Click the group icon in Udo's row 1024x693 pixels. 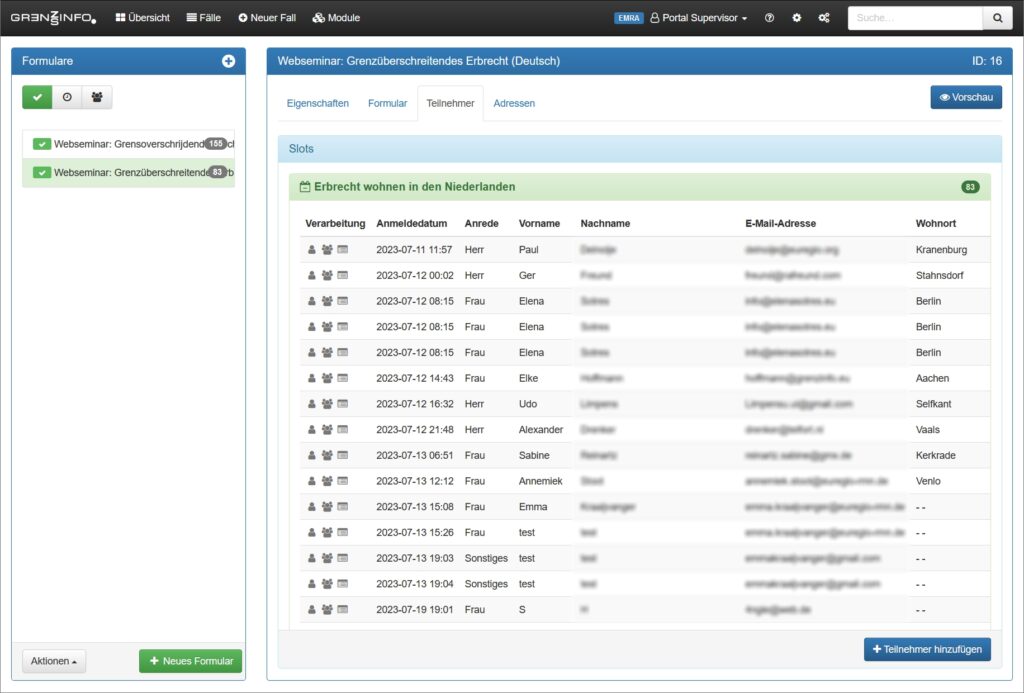coord(327,404)
